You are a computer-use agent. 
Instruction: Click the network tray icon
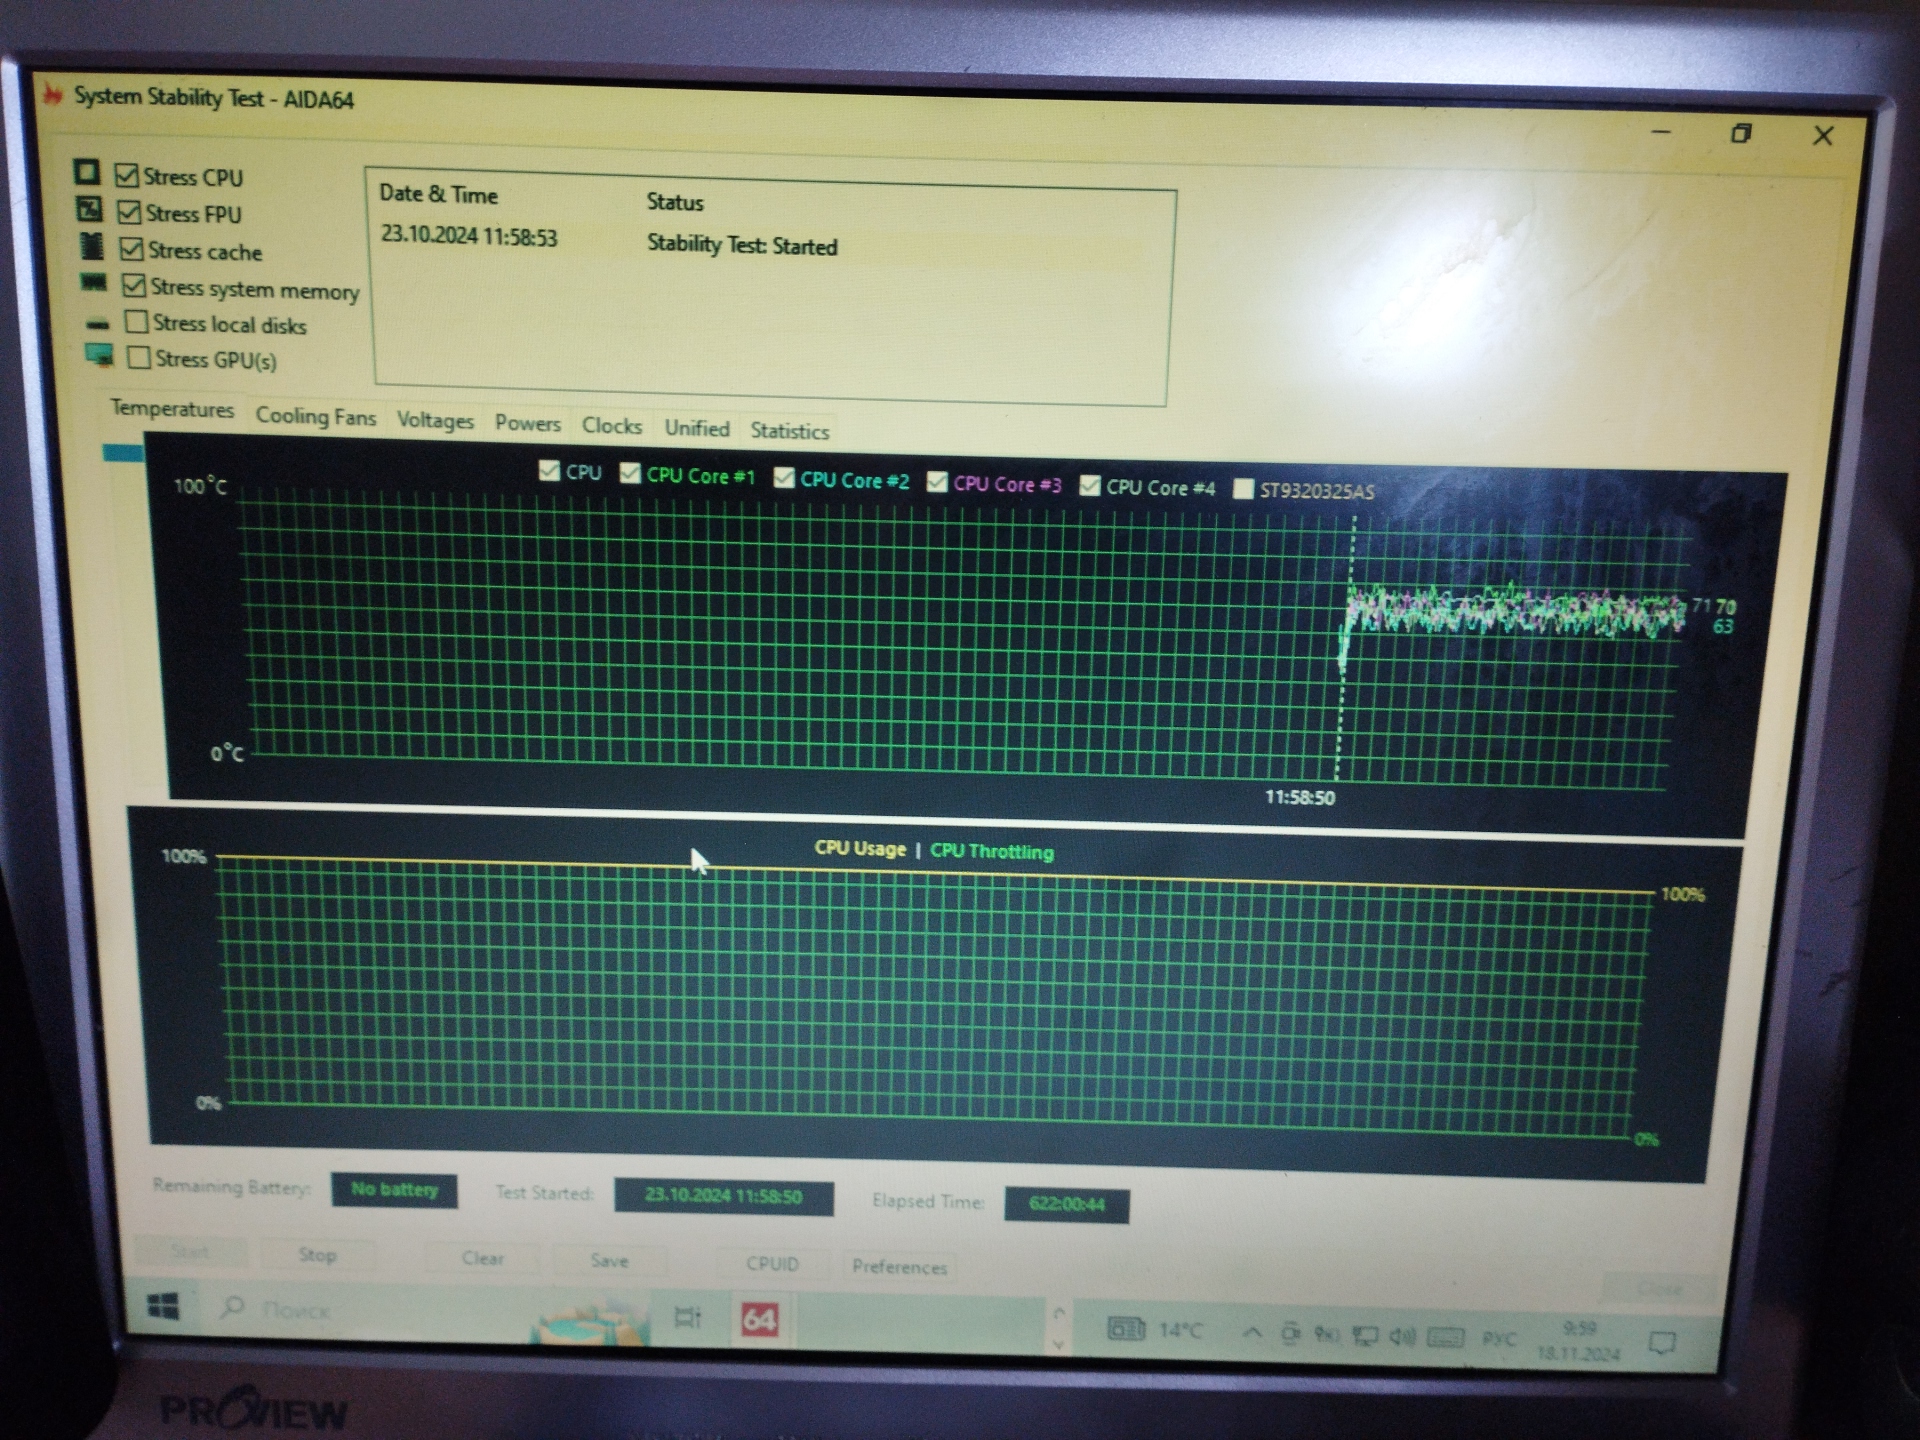tap(1365, 1335)
